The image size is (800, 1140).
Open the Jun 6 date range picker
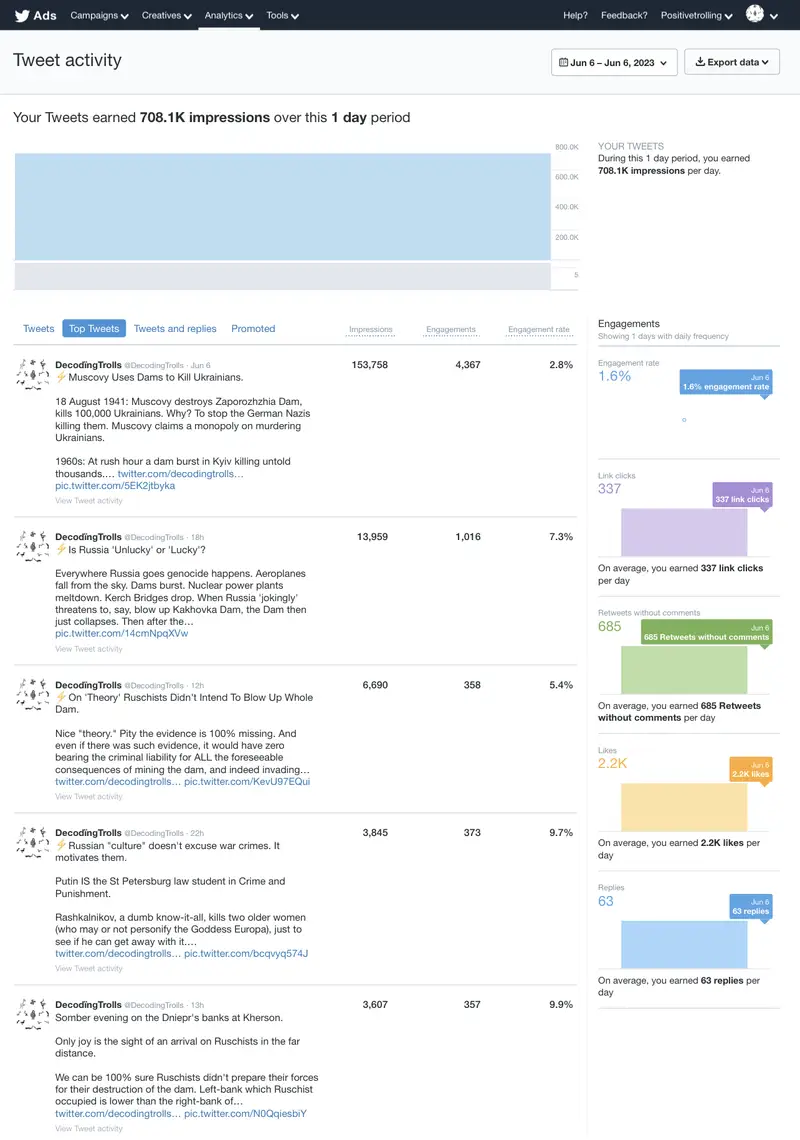(614, 62)
